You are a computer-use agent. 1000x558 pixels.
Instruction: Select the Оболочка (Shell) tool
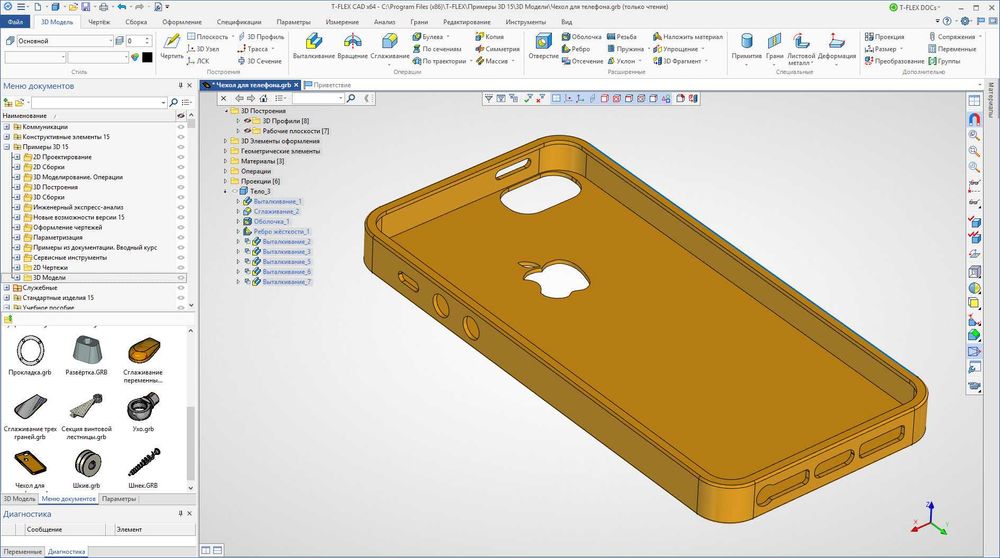click(581, 36)
